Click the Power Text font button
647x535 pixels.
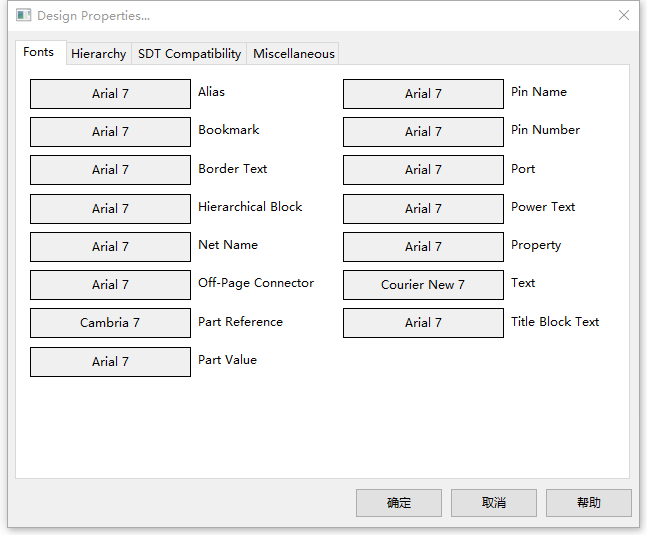click(x=423, y=209)
